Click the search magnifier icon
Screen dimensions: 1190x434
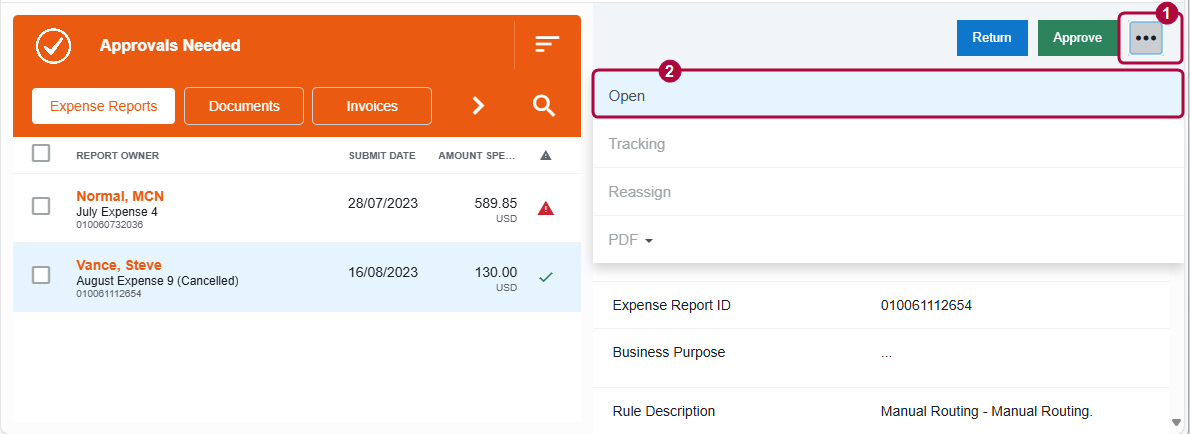click(543, 106)
